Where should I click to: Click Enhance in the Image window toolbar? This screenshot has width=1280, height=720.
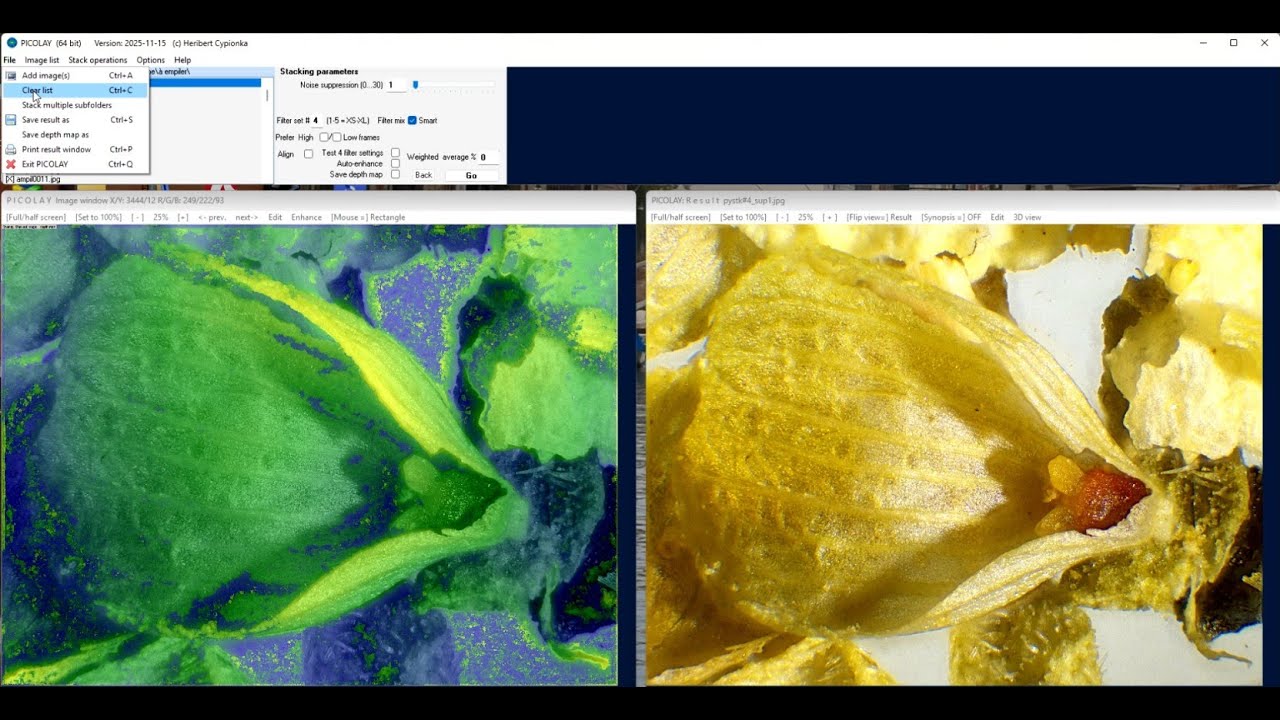click(306, 217)
